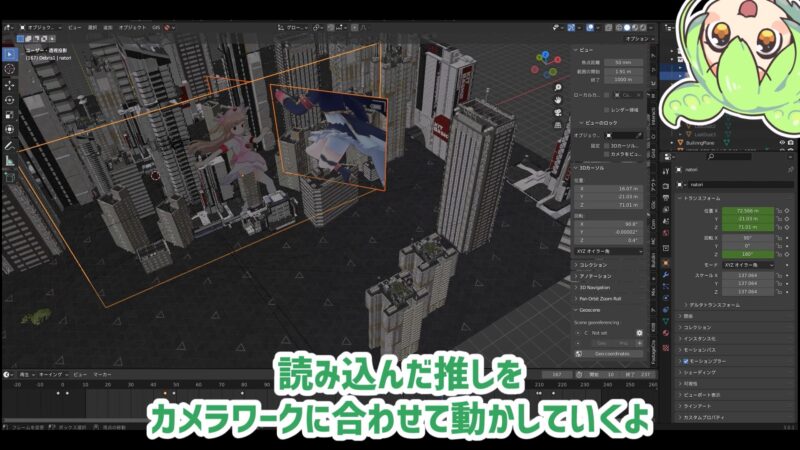Select the Scale tool
The image size is (800, 450).
(10, 114)
